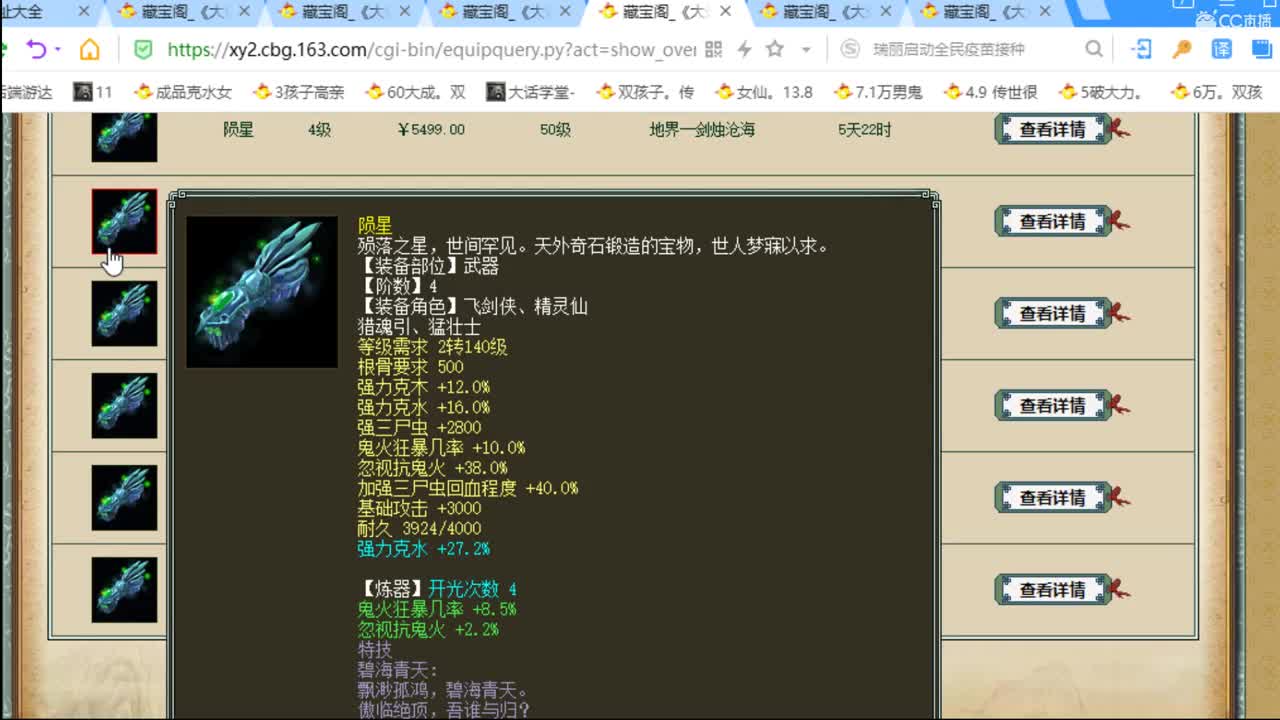Image resolution: width=1280 pixels, height=720 pixels.
Task: Click the 陨星 item name in first row
Action: point(238,130)
